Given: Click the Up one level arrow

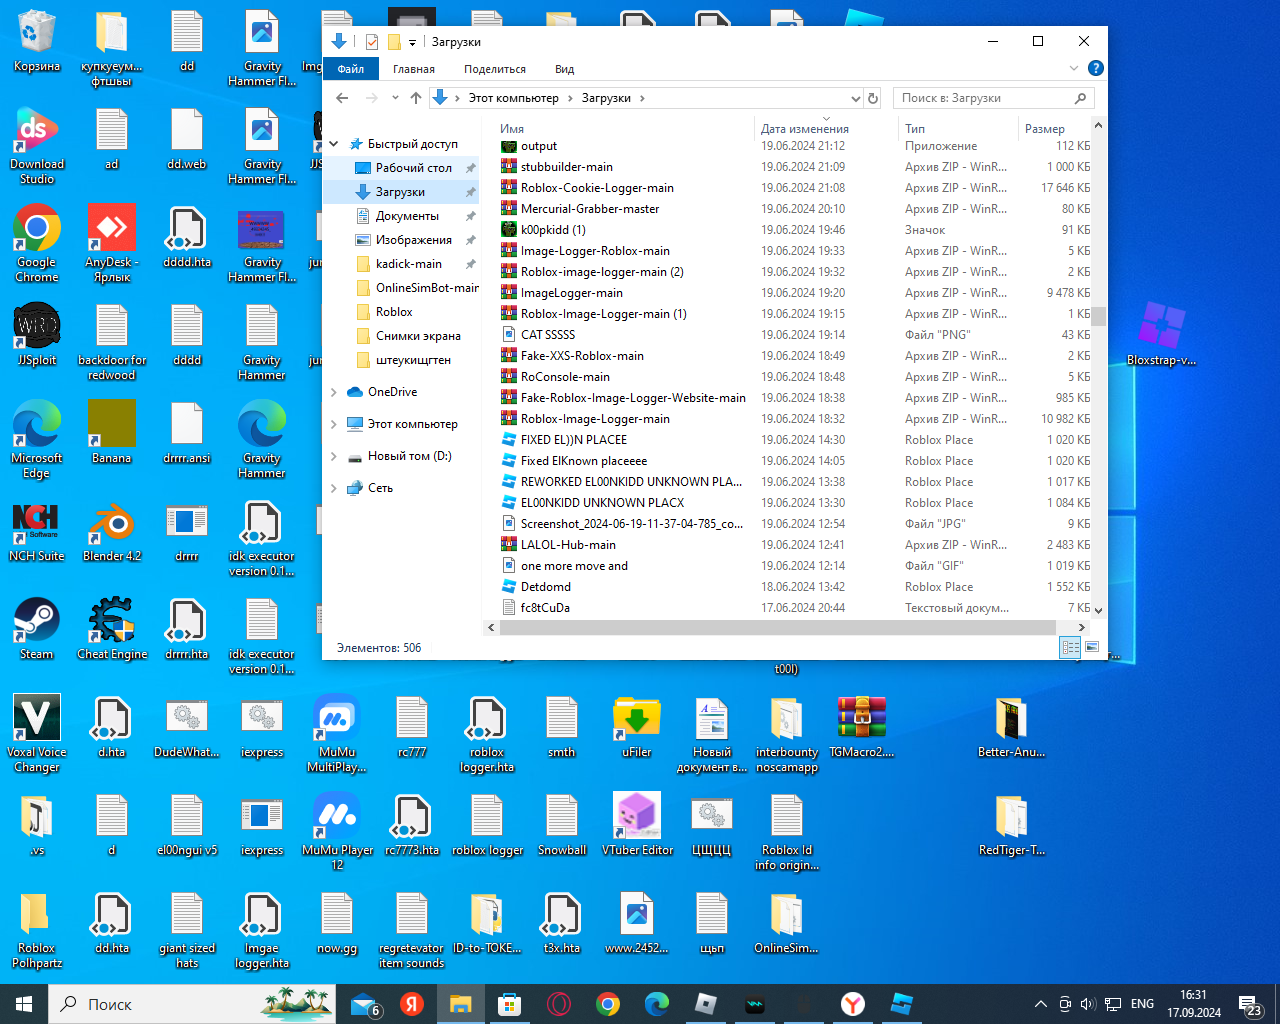Looking at the screenshot, I should coord(416,98).
